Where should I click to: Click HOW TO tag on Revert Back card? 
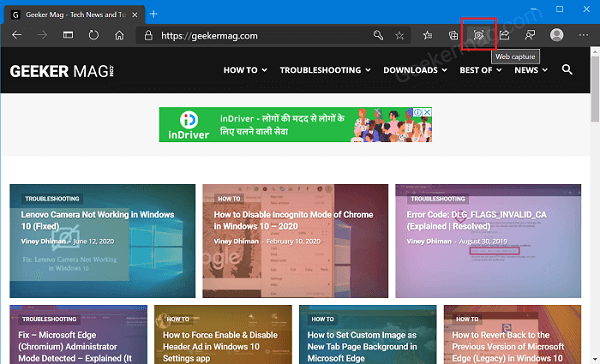coord(467,319)
